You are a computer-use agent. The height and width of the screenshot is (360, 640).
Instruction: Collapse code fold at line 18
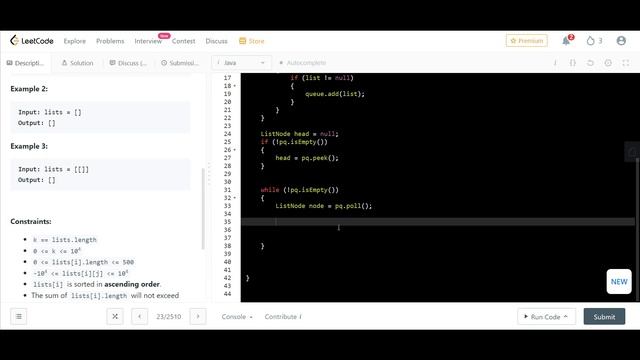(x=235, y=86)
